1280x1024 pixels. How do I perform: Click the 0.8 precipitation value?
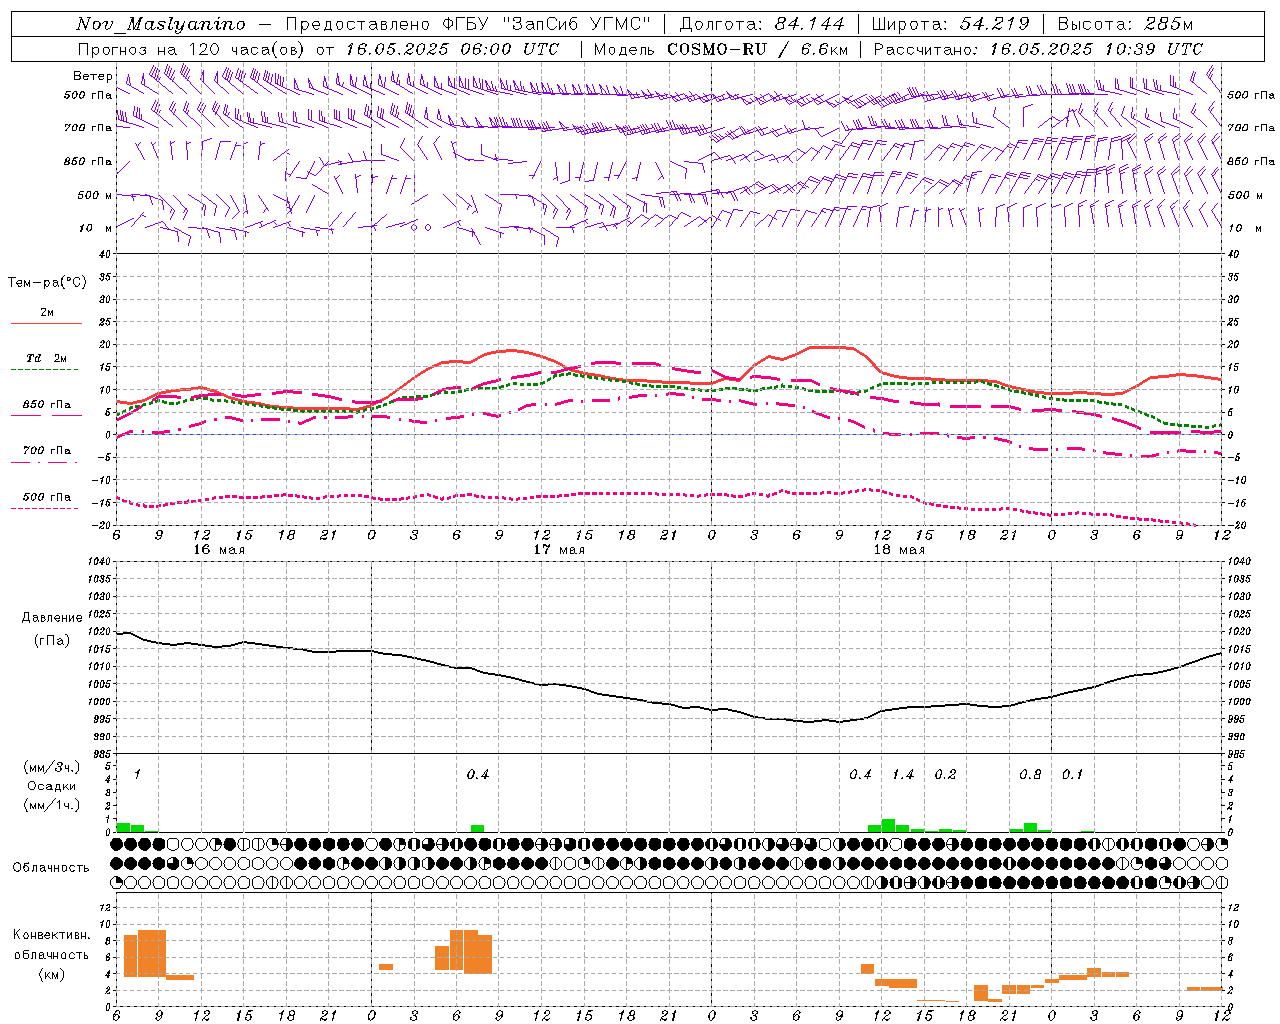point(1030,775)
